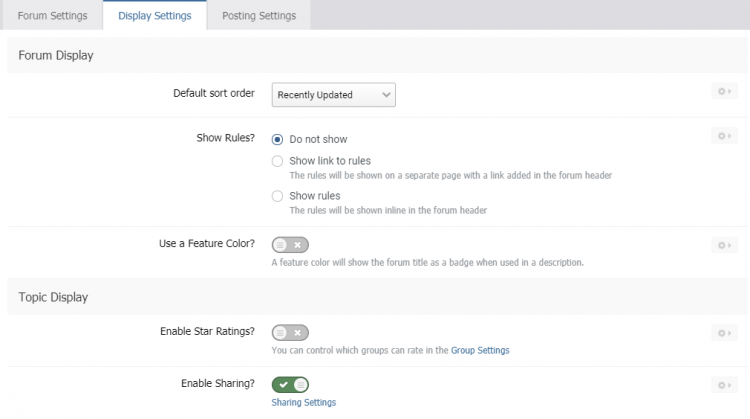Screen dimensions: 750x419
Task: Choose 'Show link to rules' radio button
Action: [278, 160]
